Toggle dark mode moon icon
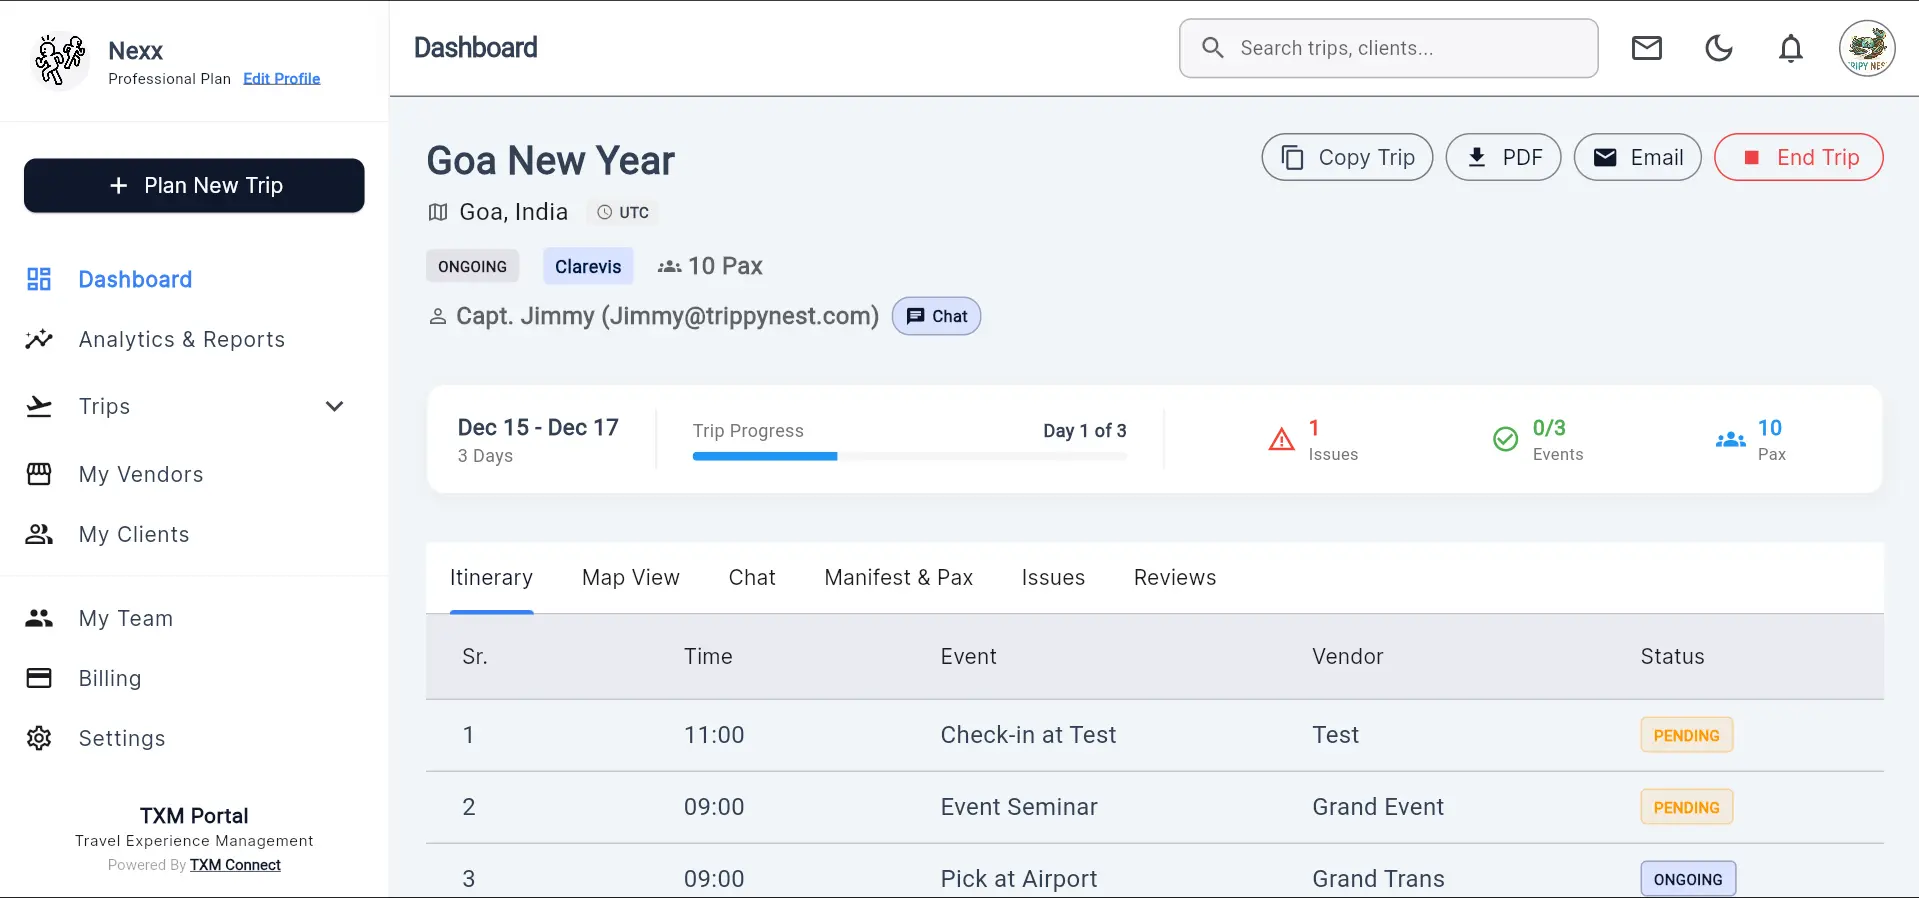 click(x=1718, y=48)
